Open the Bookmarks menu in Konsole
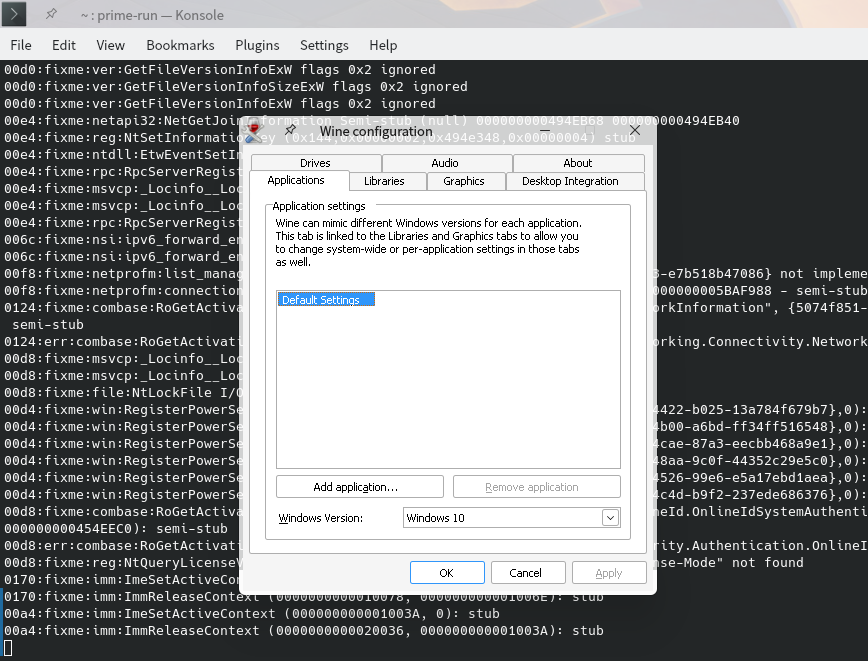This screenshot has width=868, height=661. coord(180,45)
